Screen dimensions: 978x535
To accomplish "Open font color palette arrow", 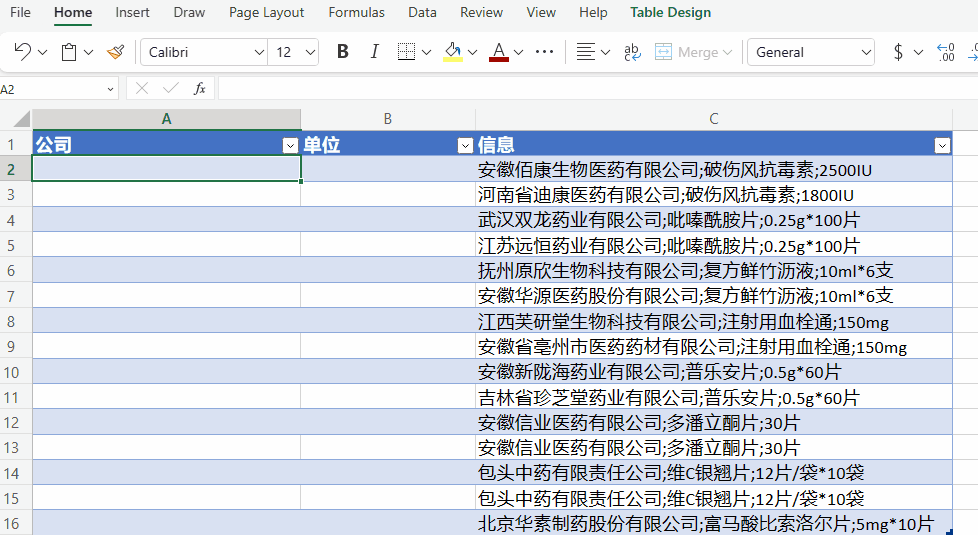I will (x=518, y=52).
